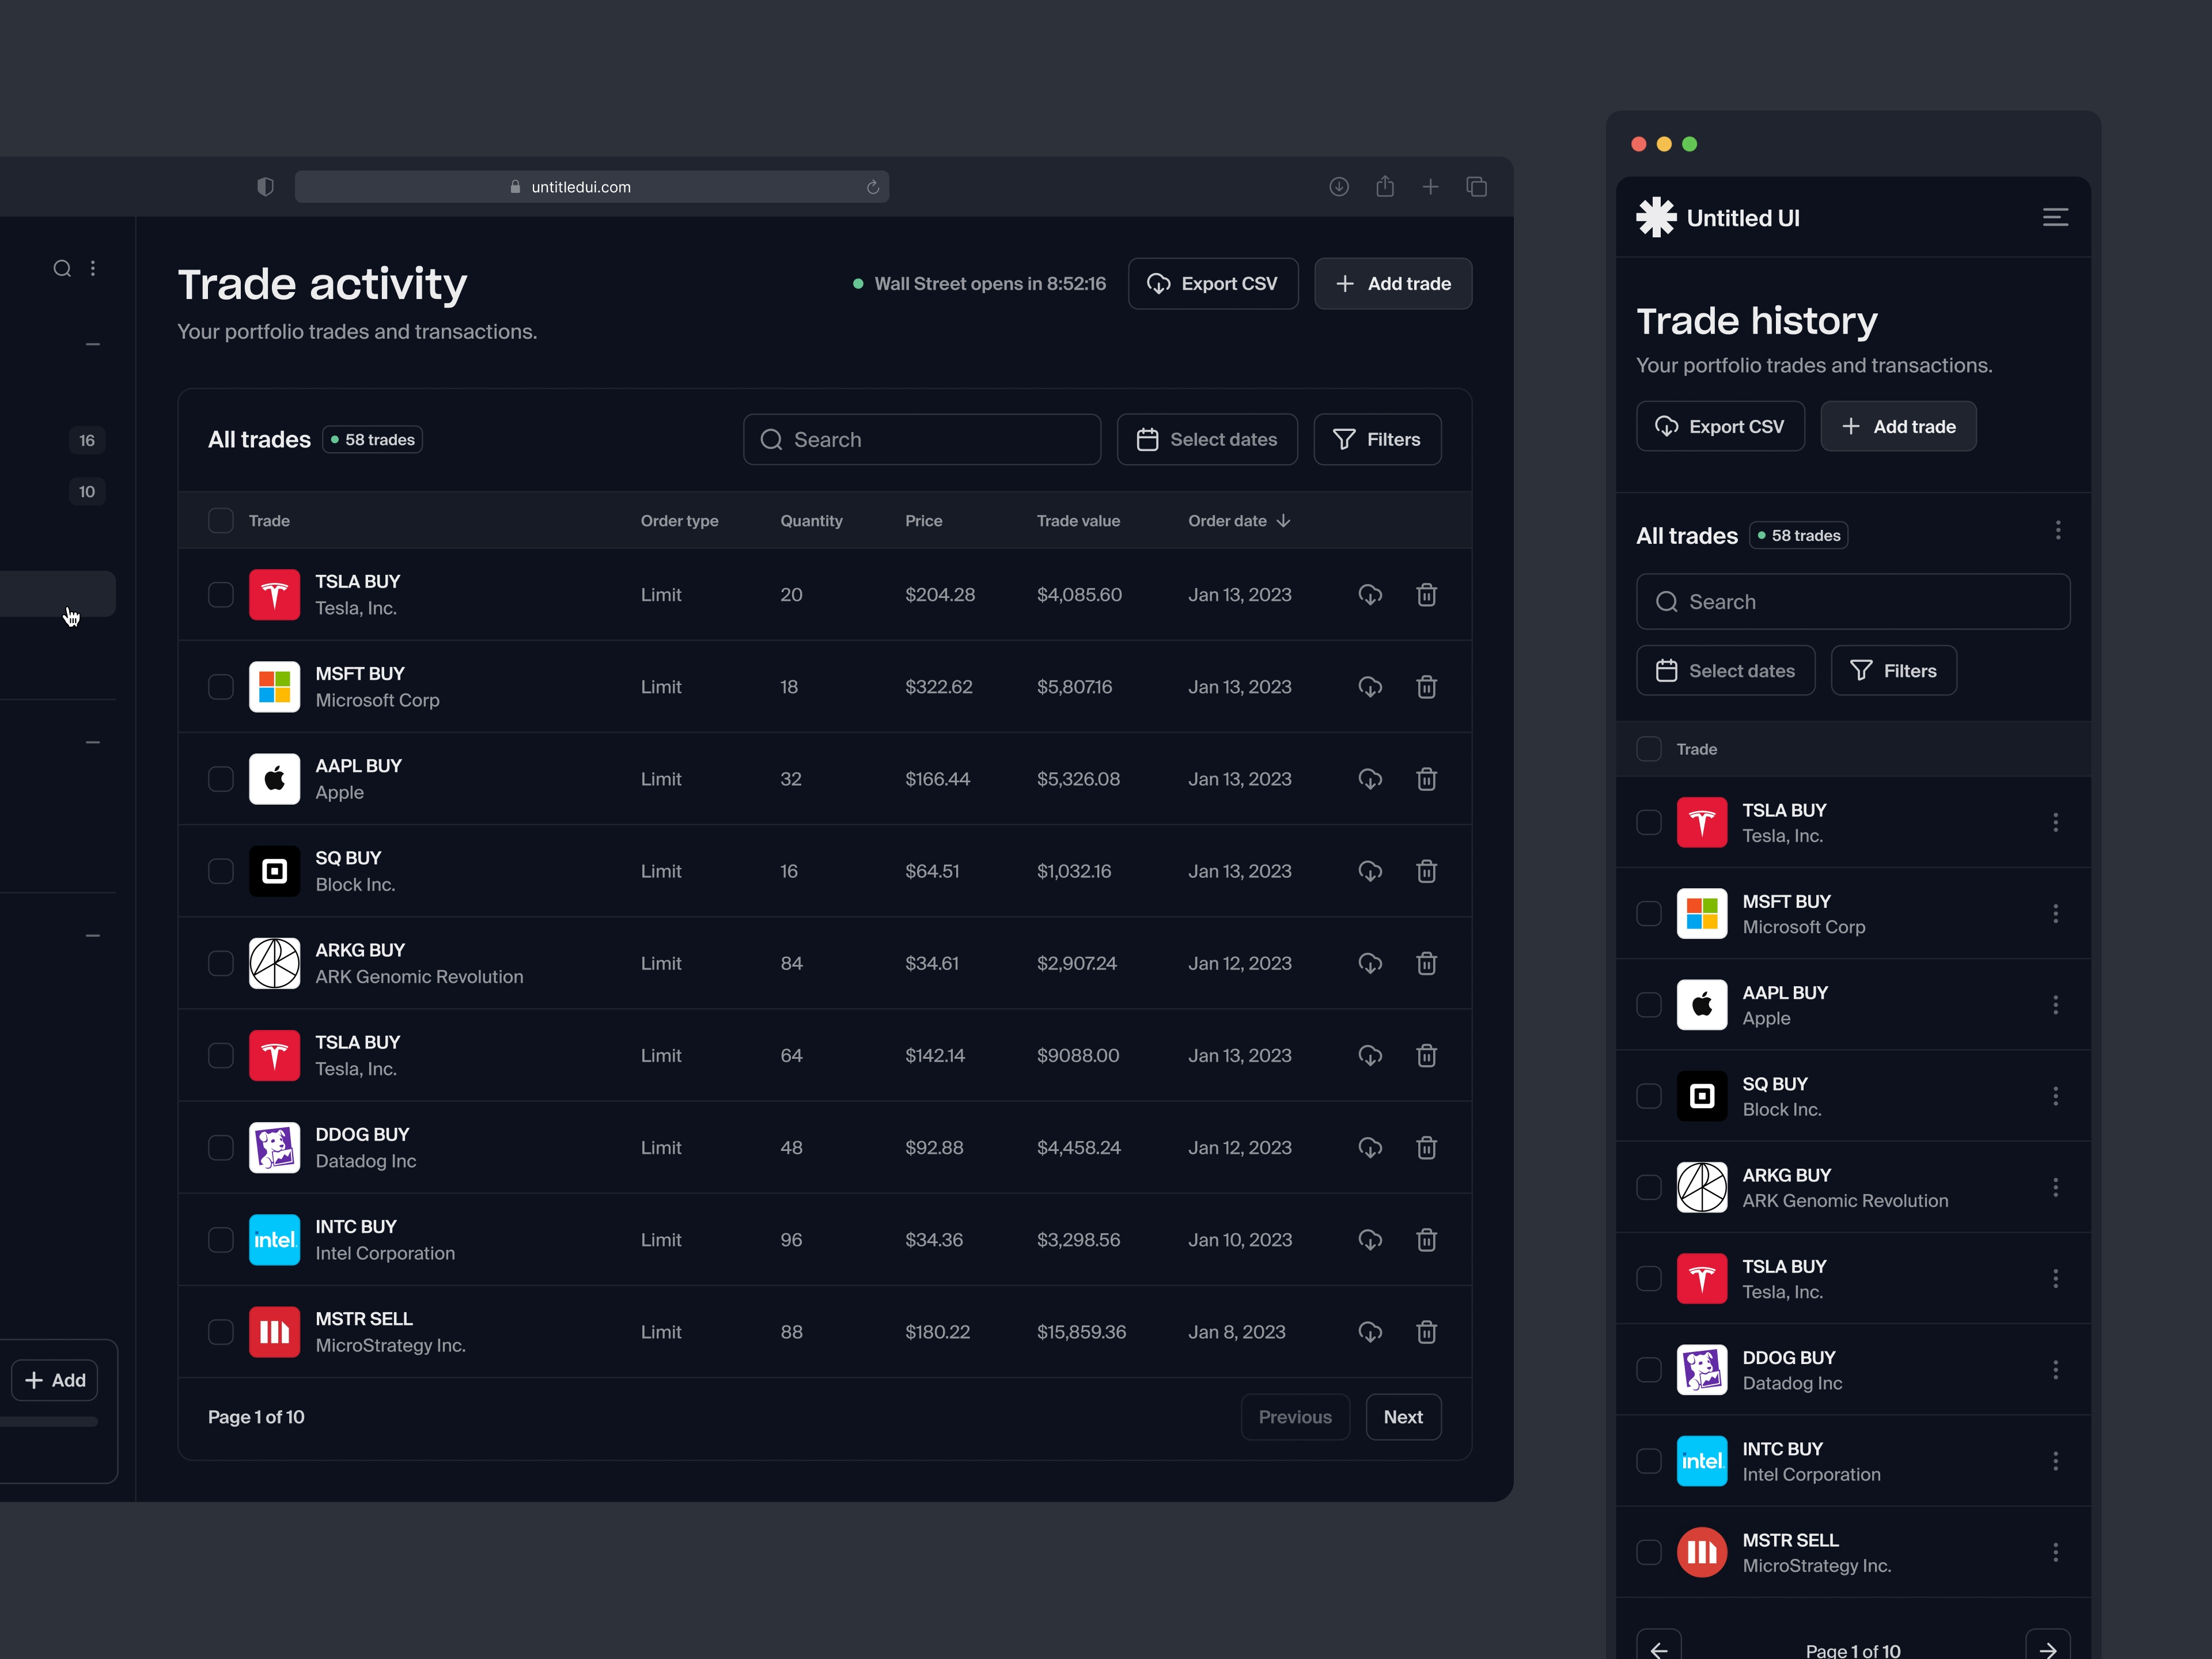
Task: Check the SQ BUY row checkbox in main table
Action: click(221, 871)
